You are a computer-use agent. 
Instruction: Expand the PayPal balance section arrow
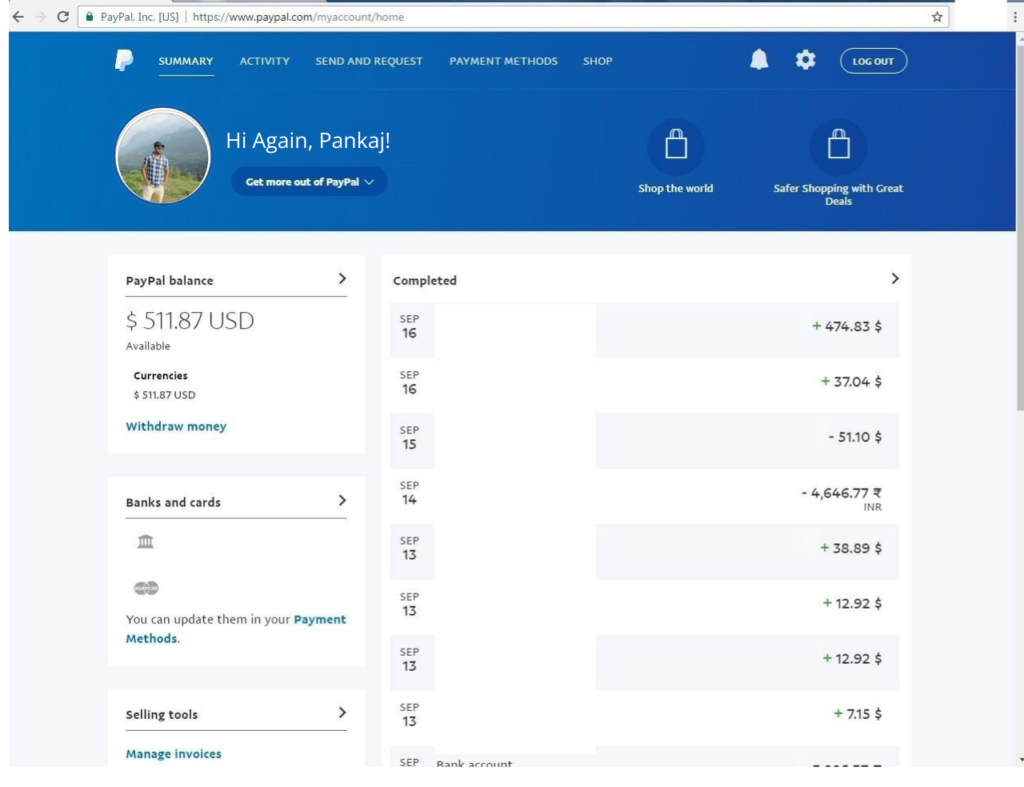pos(342,279)
